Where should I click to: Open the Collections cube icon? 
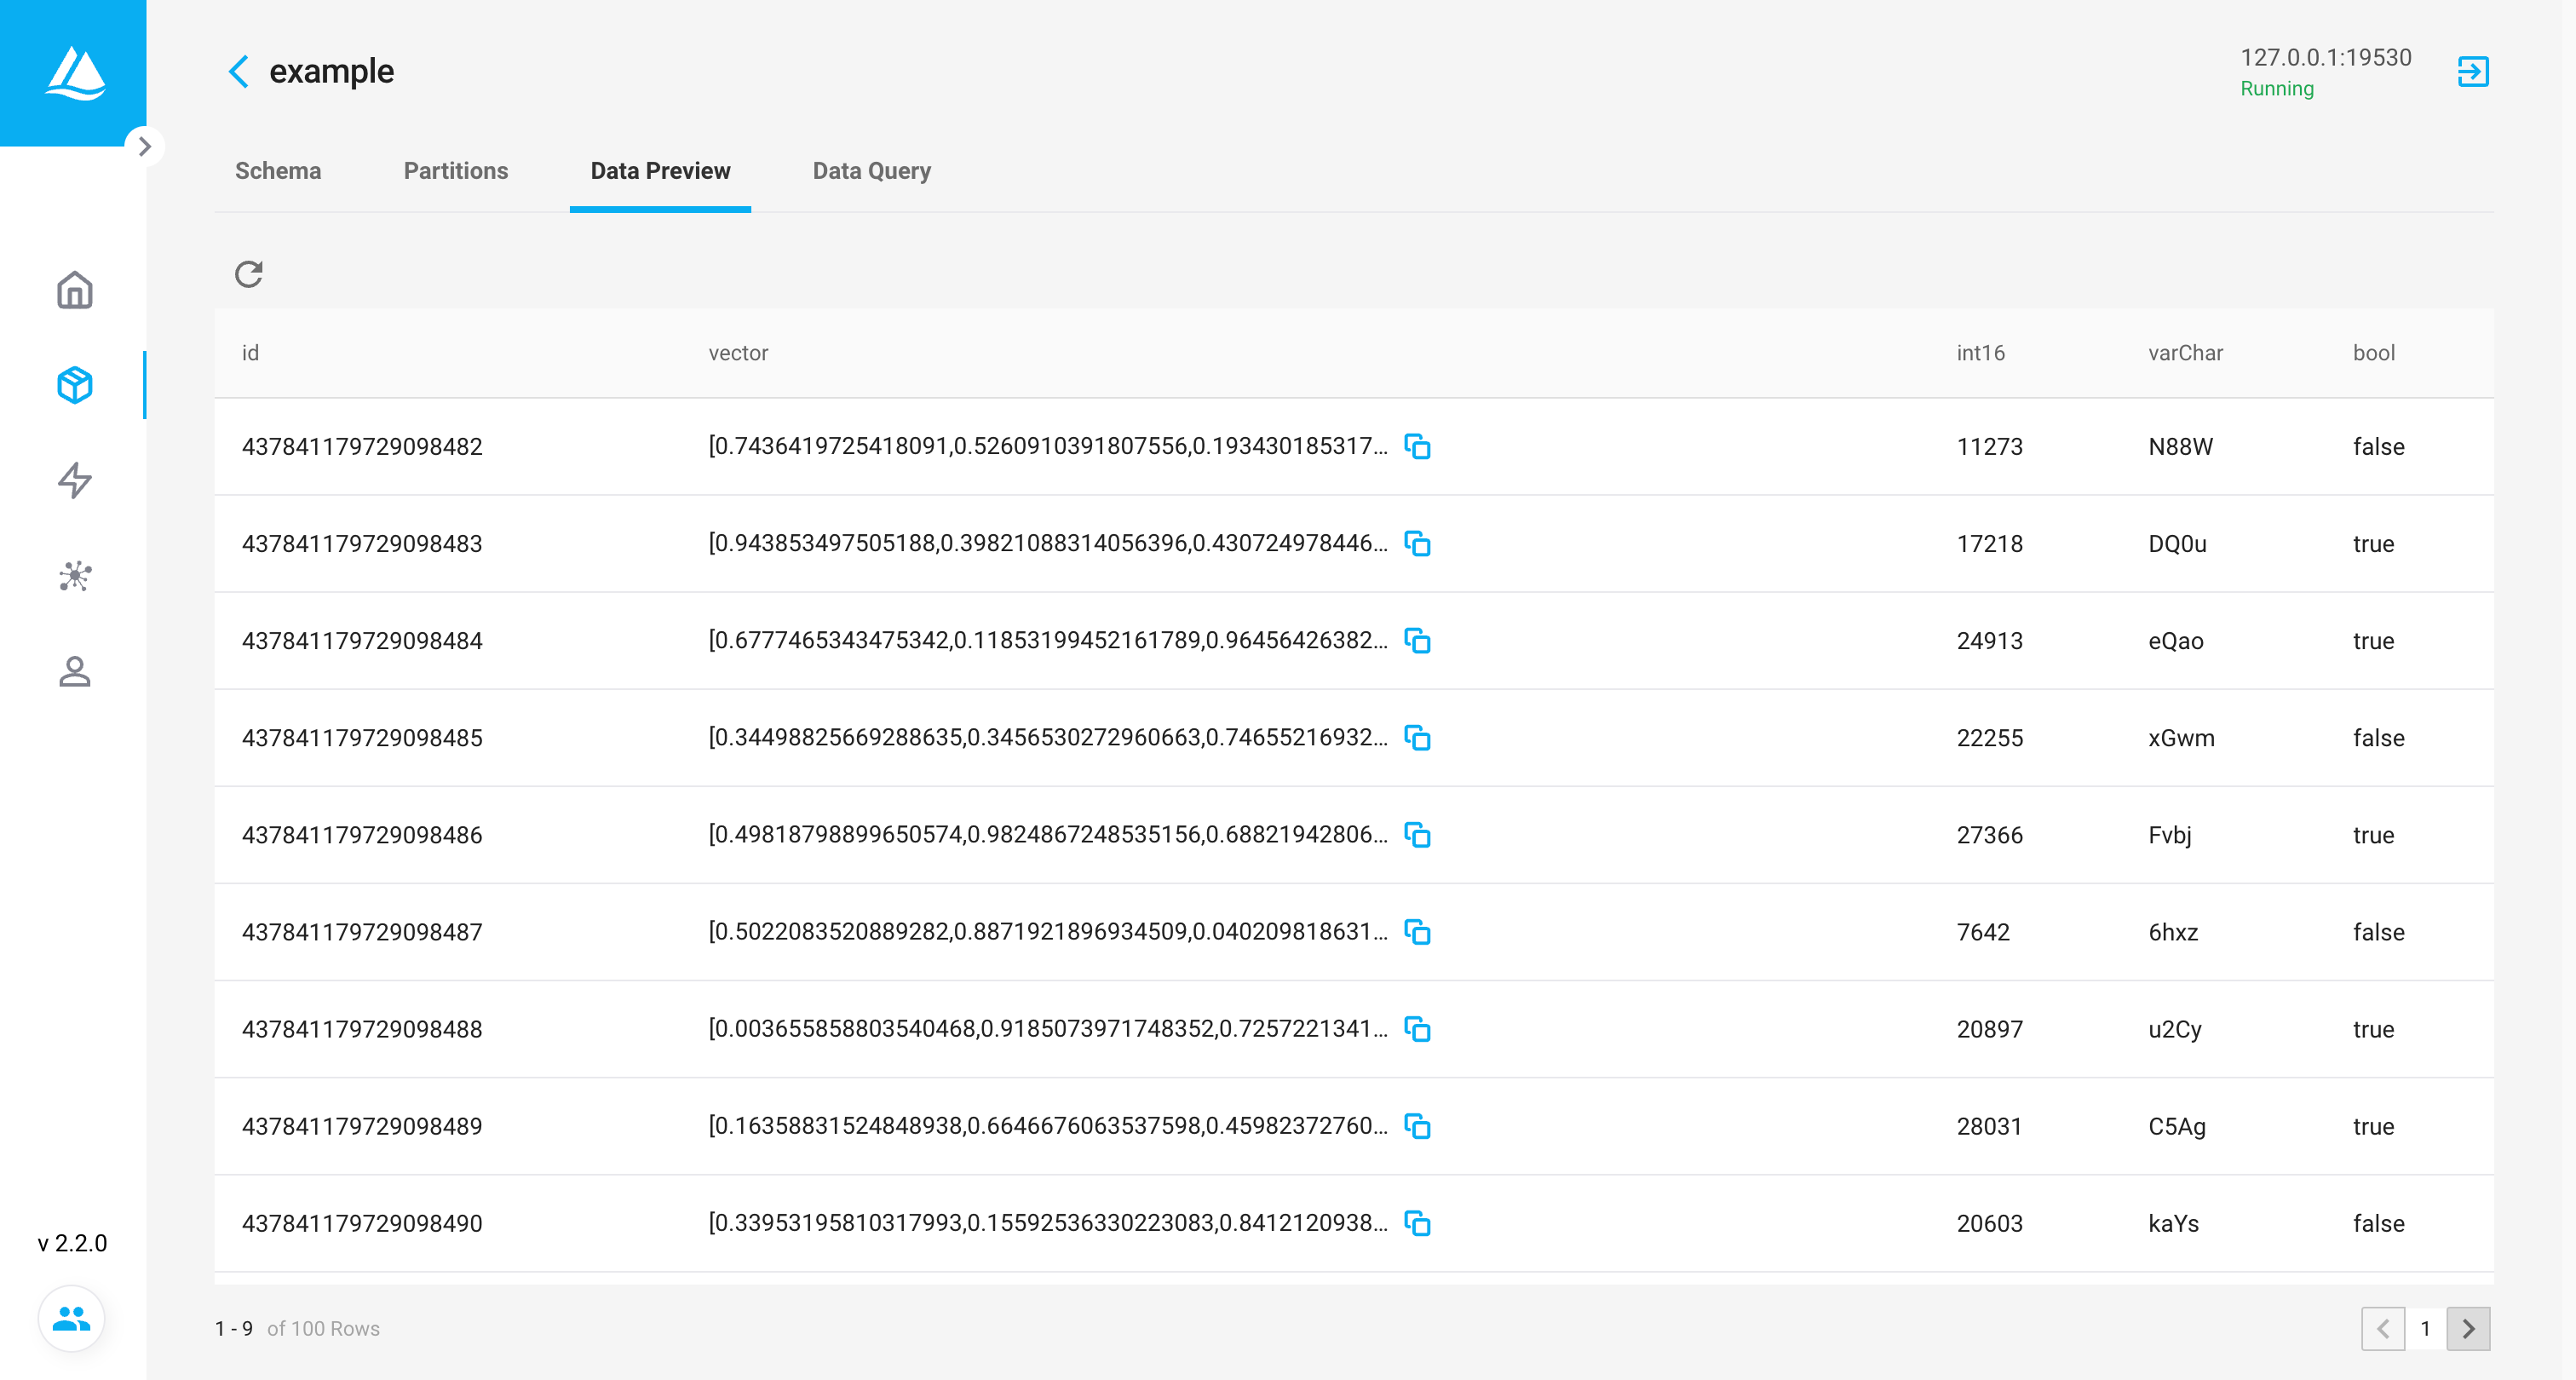[74, 385]
